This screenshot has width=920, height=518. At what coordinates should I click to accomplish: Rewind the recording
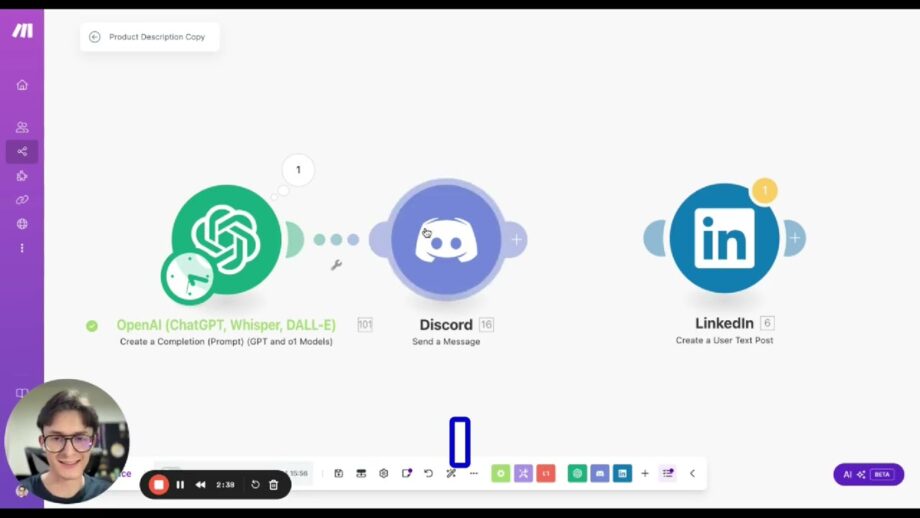pyautogui.click(x=201, y=485)
